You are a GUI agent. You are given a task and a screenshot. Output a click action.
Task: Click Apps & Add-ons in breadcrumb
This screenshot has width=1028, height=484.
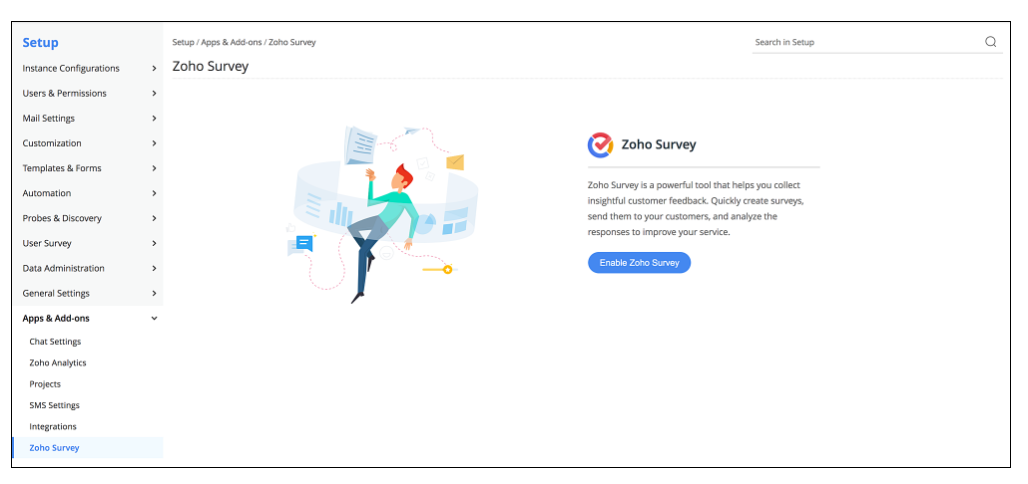231,42
